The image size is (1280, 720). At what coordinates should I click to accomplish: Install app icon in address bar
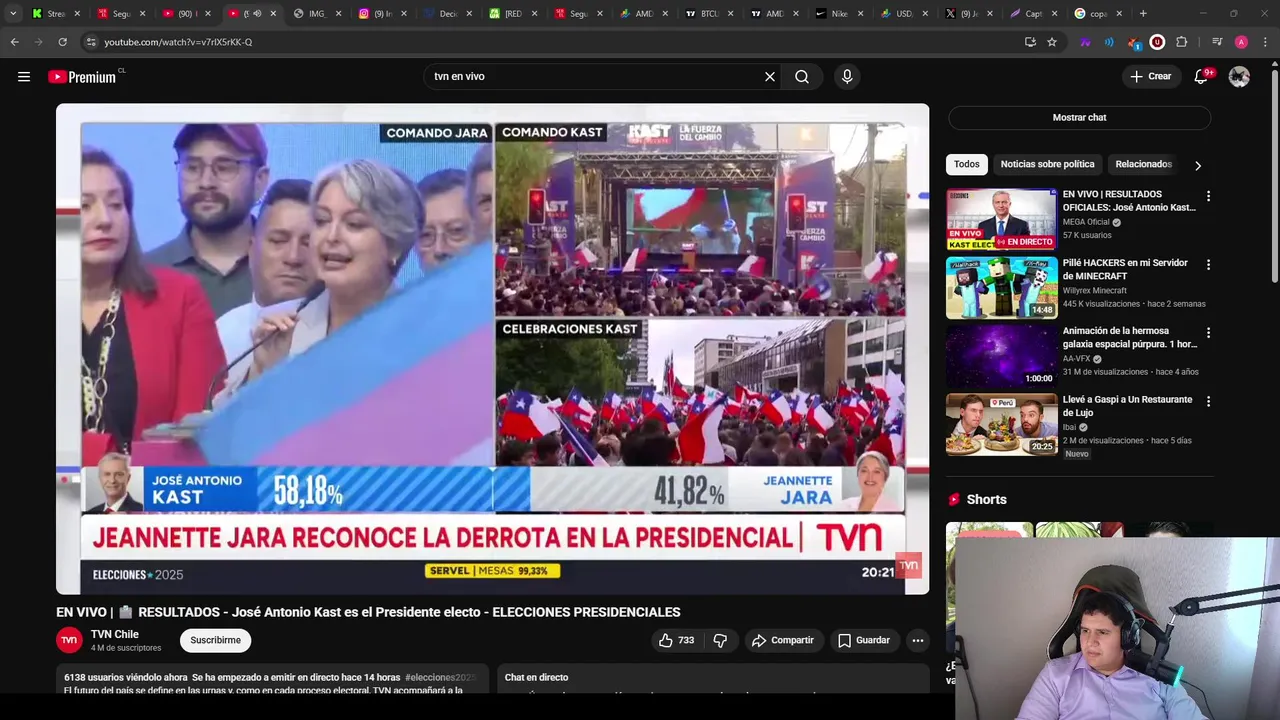[1030, 42]
